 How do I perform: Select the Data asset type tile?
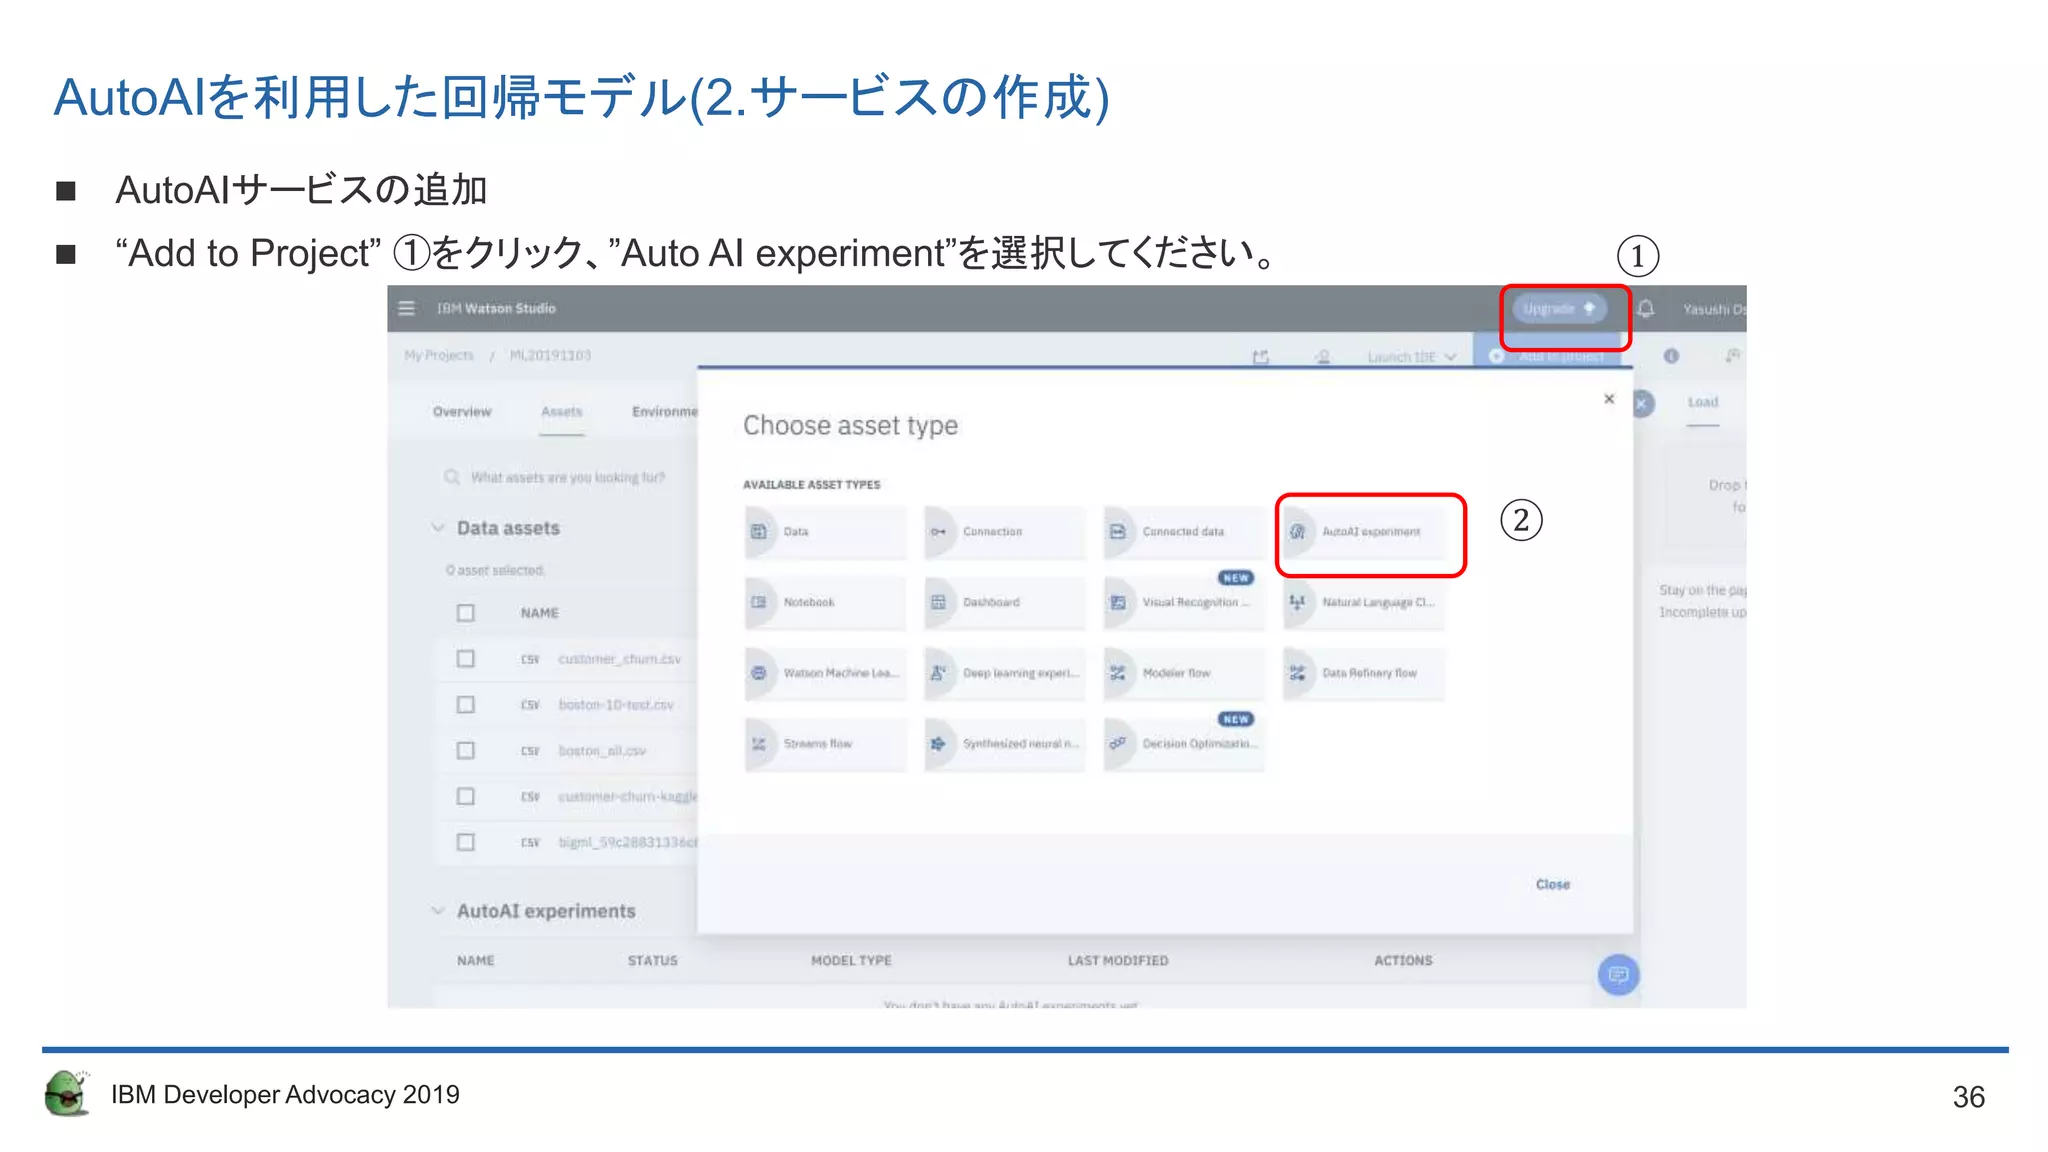(x=825, y=532)
